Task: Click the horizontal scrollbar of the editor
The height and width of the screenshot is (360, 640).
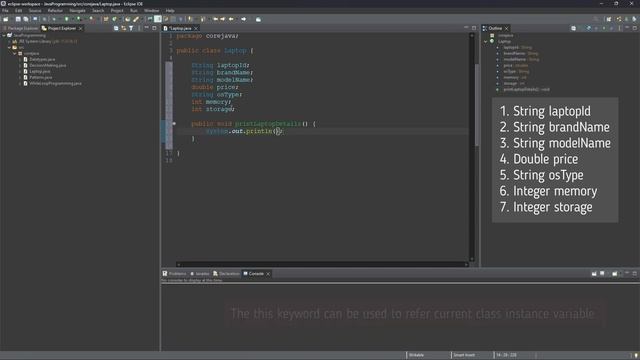Action: (322, 264)
